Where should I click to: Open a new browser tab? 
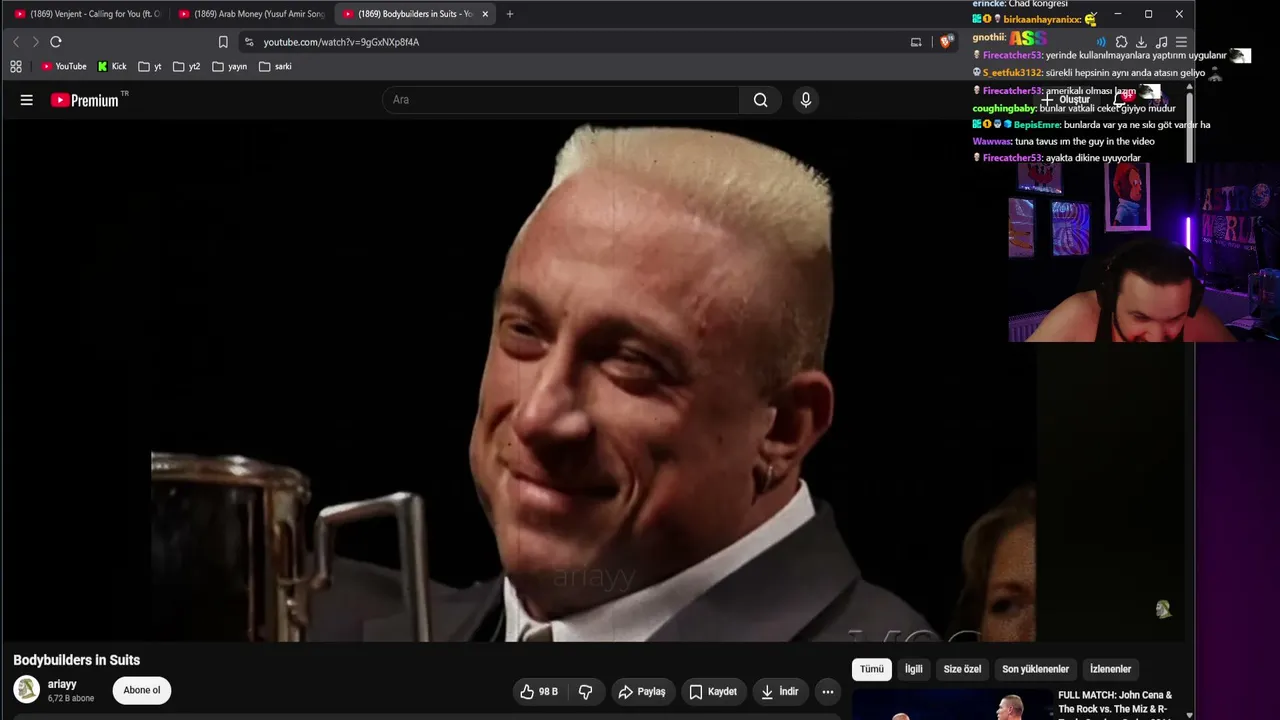(510, 14)
